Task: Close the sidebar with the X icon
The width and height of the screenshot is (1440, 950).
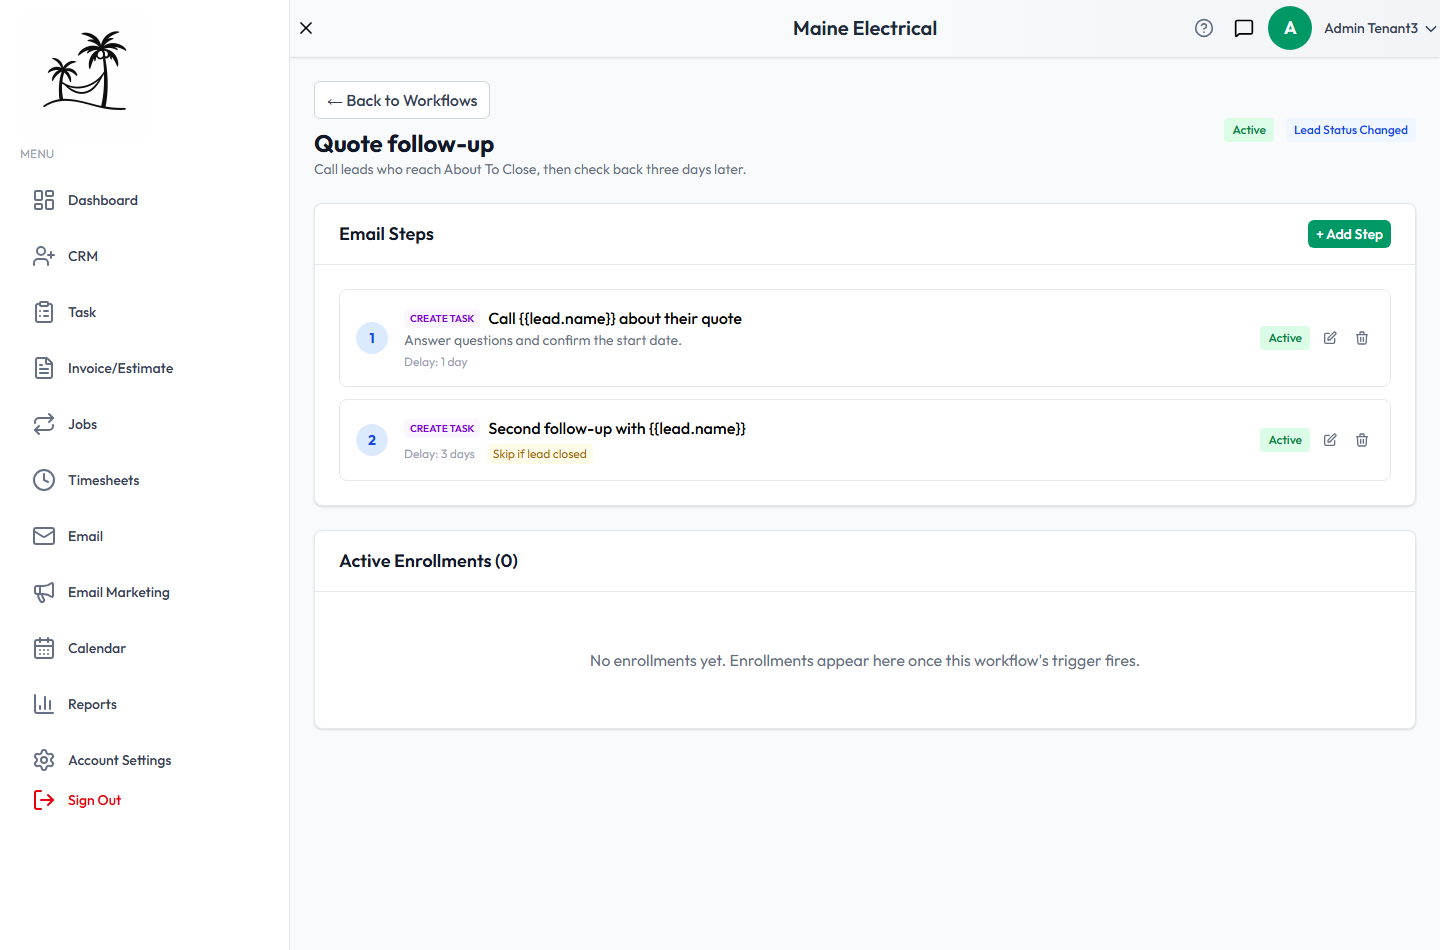Action: (x=306, y=28)
